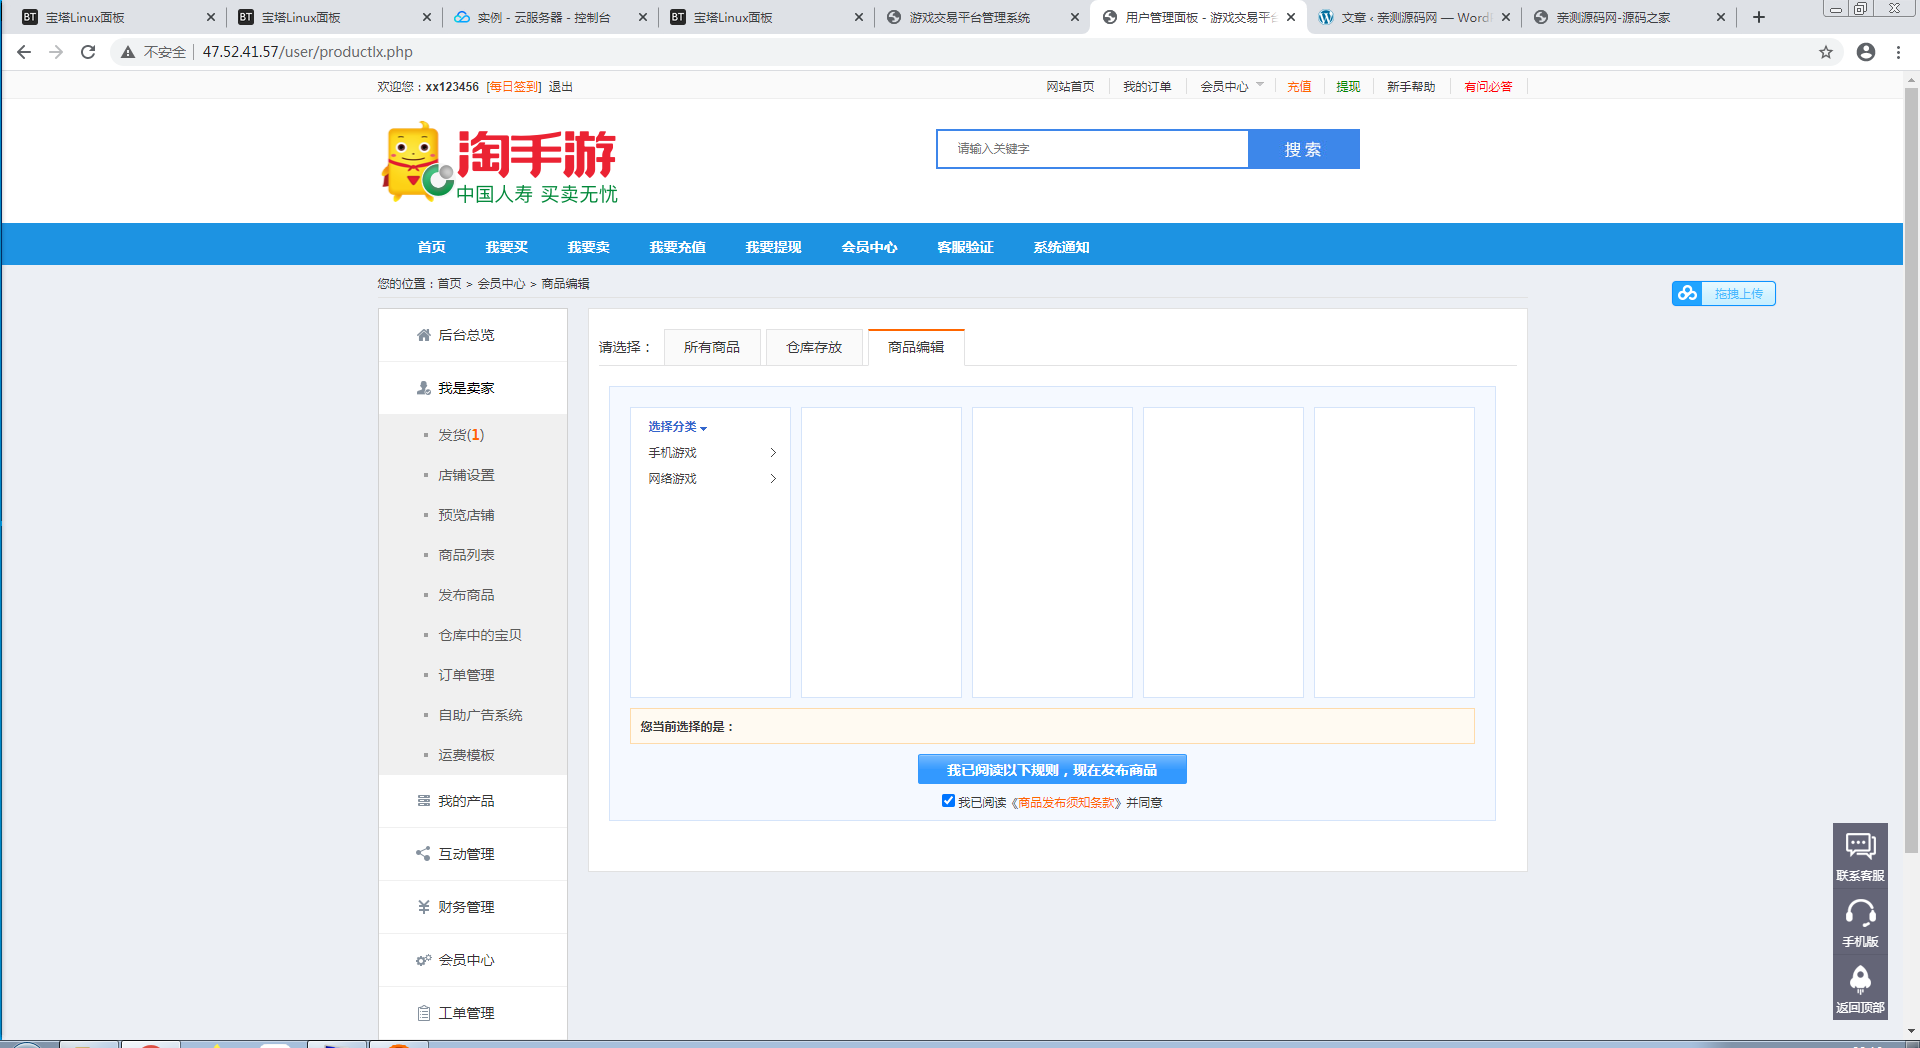Screen dimensions: 1920x1048
Task: Click the browser reload icon
Action: pyautogui.click(x=88, y=52)
